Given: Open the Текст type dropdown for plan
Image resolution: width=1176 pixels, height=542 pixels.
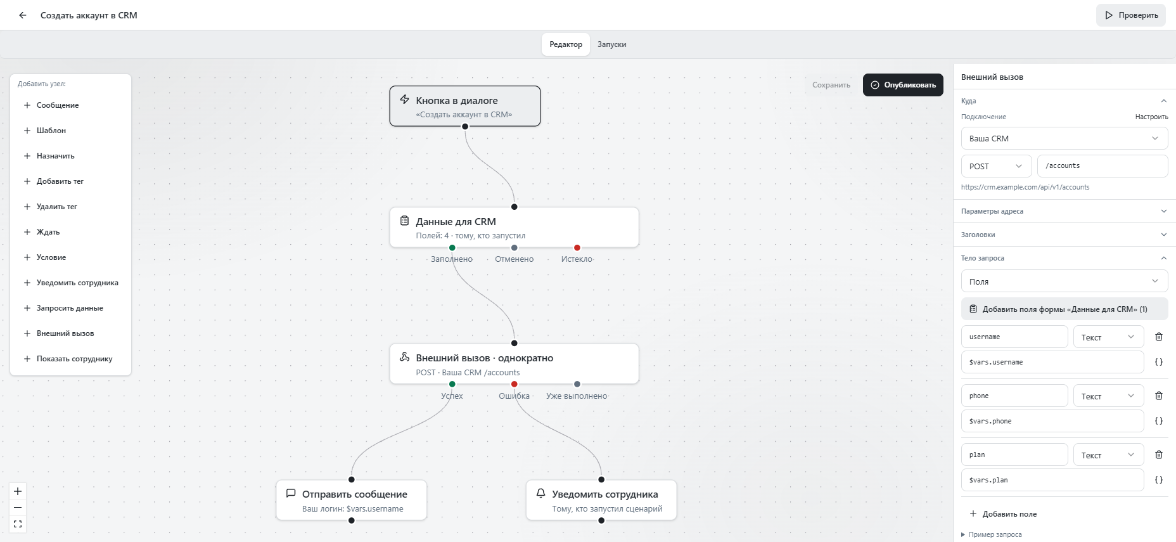Looking at the screenshot, I should (1108, 454).
